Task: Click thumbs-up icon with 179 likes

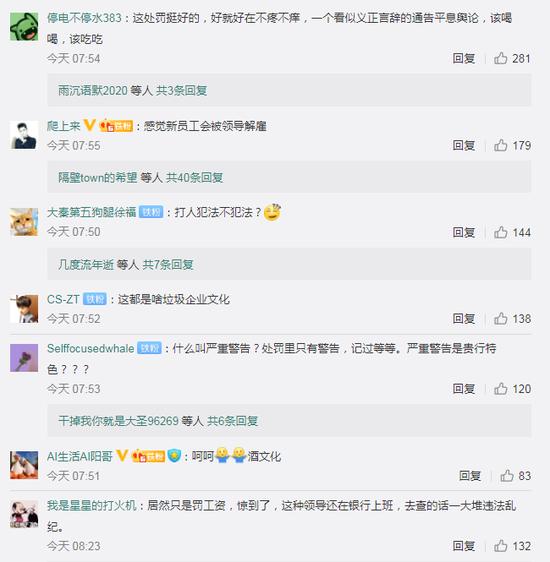Action: pyautogui.click(x=501, y=145)
